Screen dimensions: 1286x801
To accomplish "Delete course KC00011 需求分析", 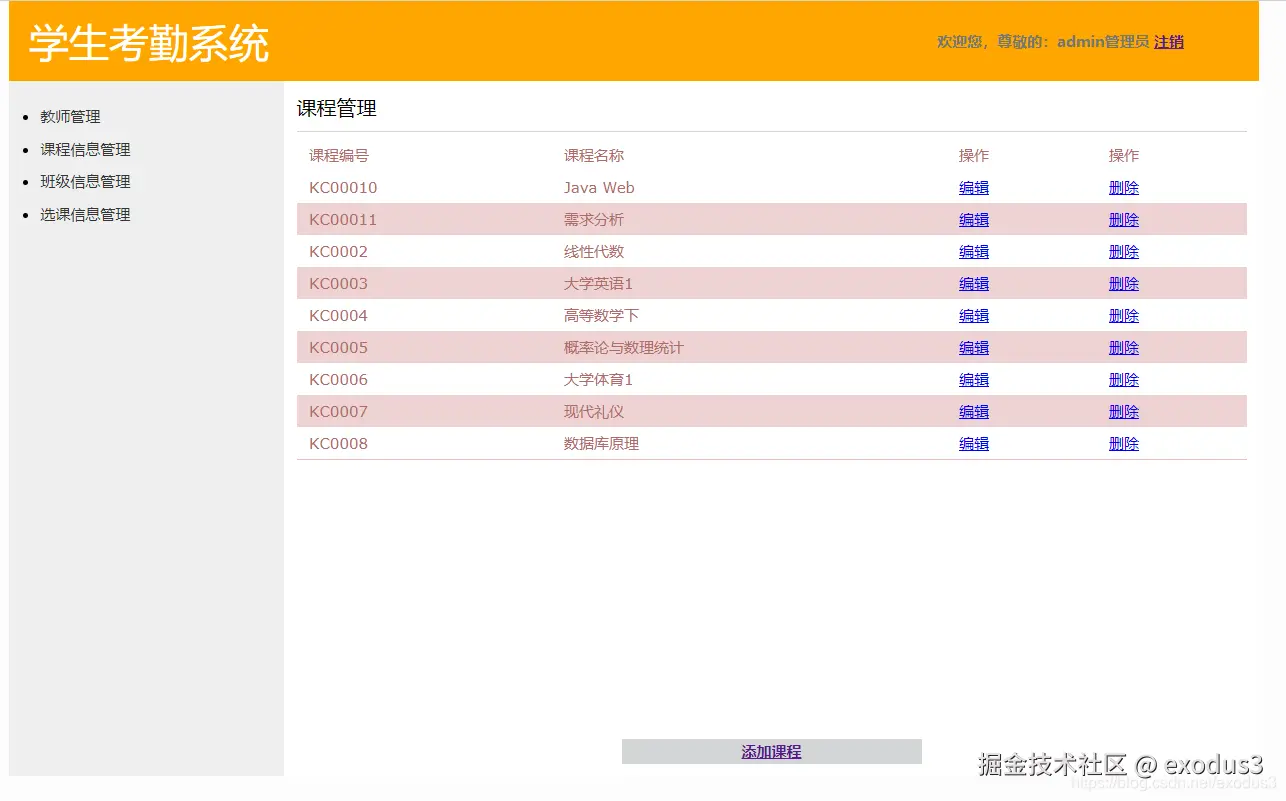I will [x=1124, y=220].
